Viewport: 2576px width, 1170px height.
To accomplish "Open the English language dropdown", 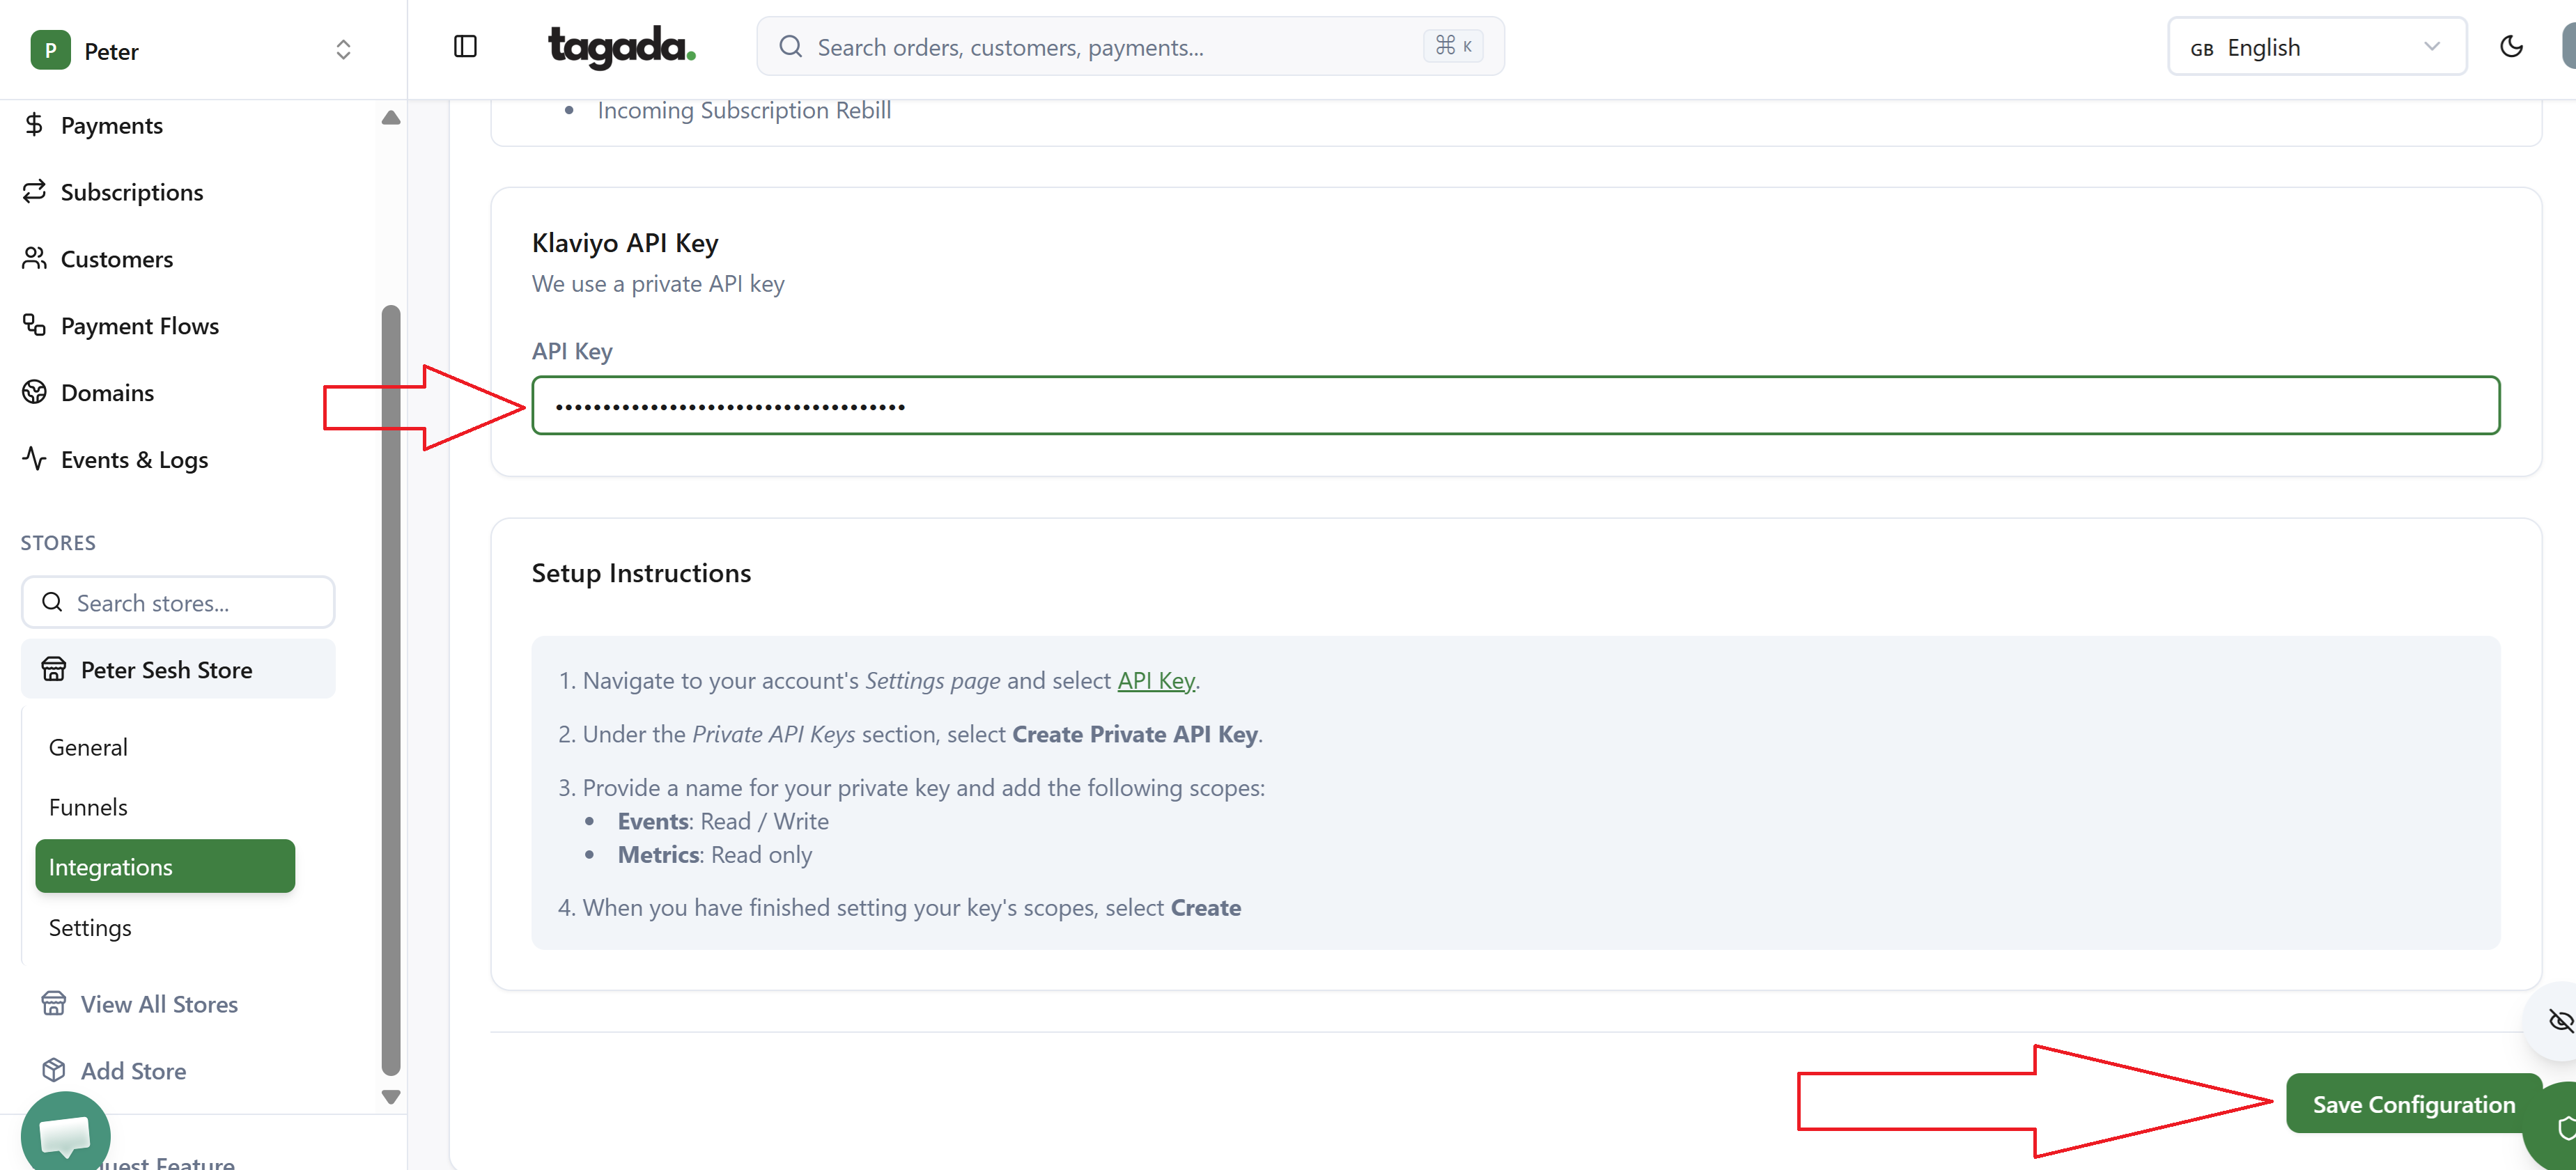I will pyautogui.click(x=2316, y=47).
